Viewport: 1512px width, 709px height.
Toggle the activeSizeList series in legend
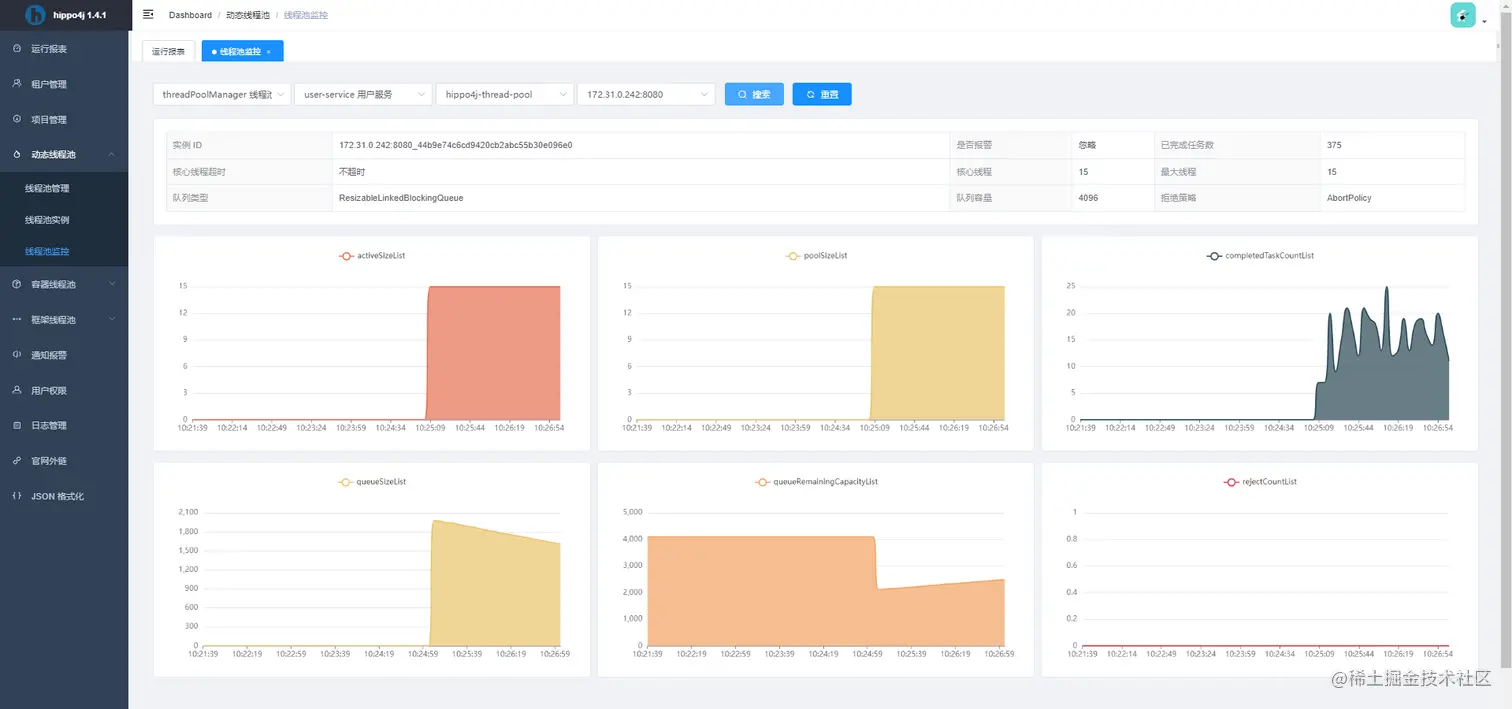click(x=372, y=256)
